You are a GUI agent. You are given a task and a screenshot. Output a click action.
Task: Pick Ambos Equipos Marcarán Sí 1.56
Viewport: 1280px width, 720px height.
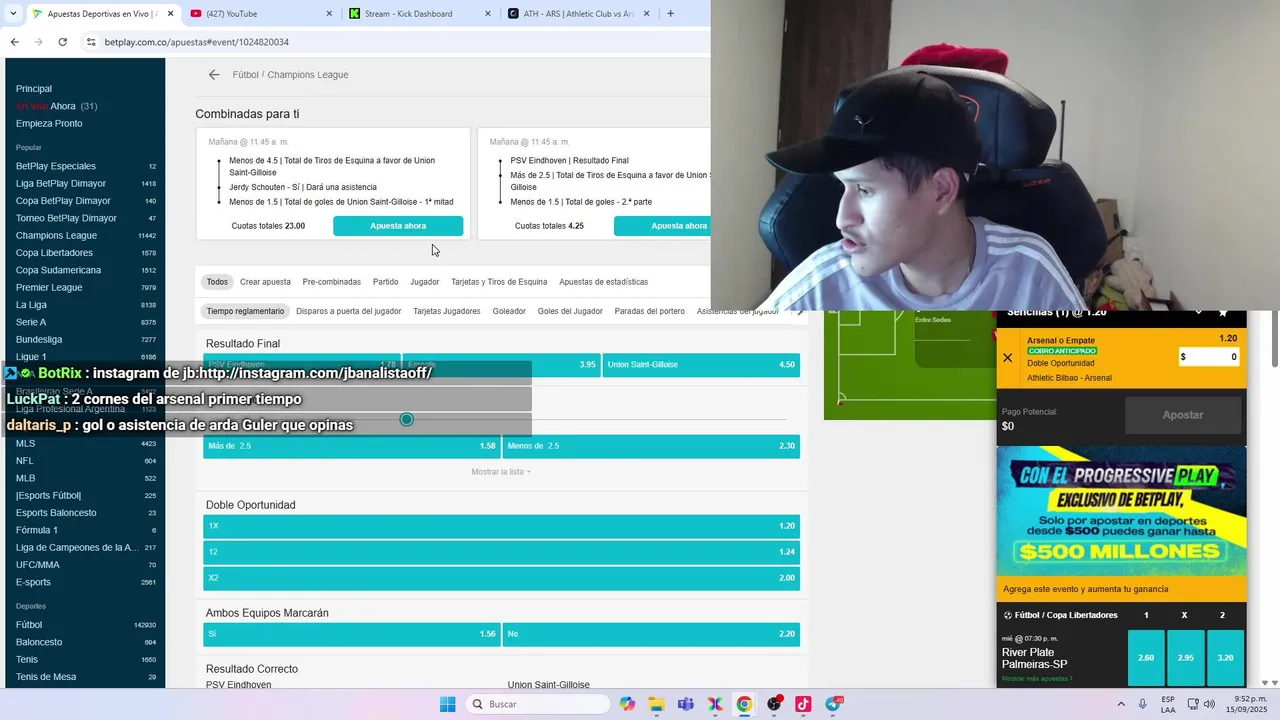pos(351,634)
